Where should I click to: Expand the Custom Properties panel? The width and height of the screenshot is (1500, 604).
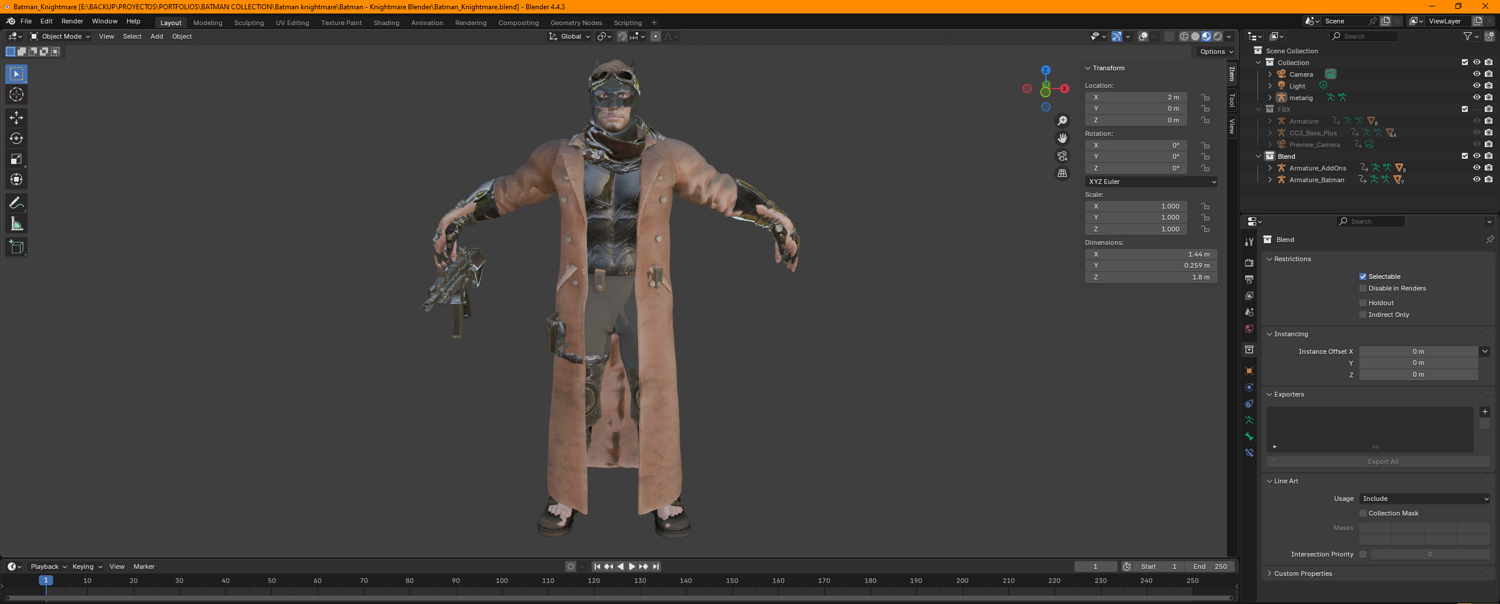point(1302,574)
